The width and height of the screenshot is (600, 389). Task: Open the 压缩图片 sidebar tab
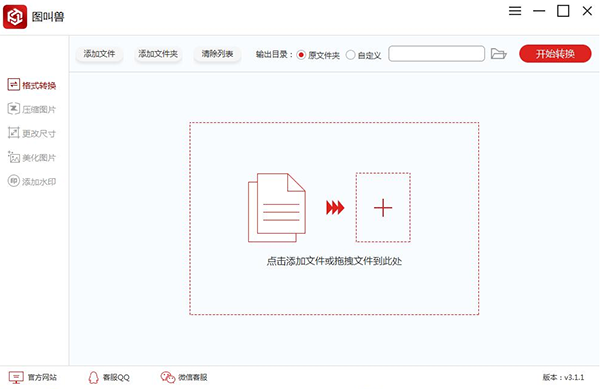32,109
